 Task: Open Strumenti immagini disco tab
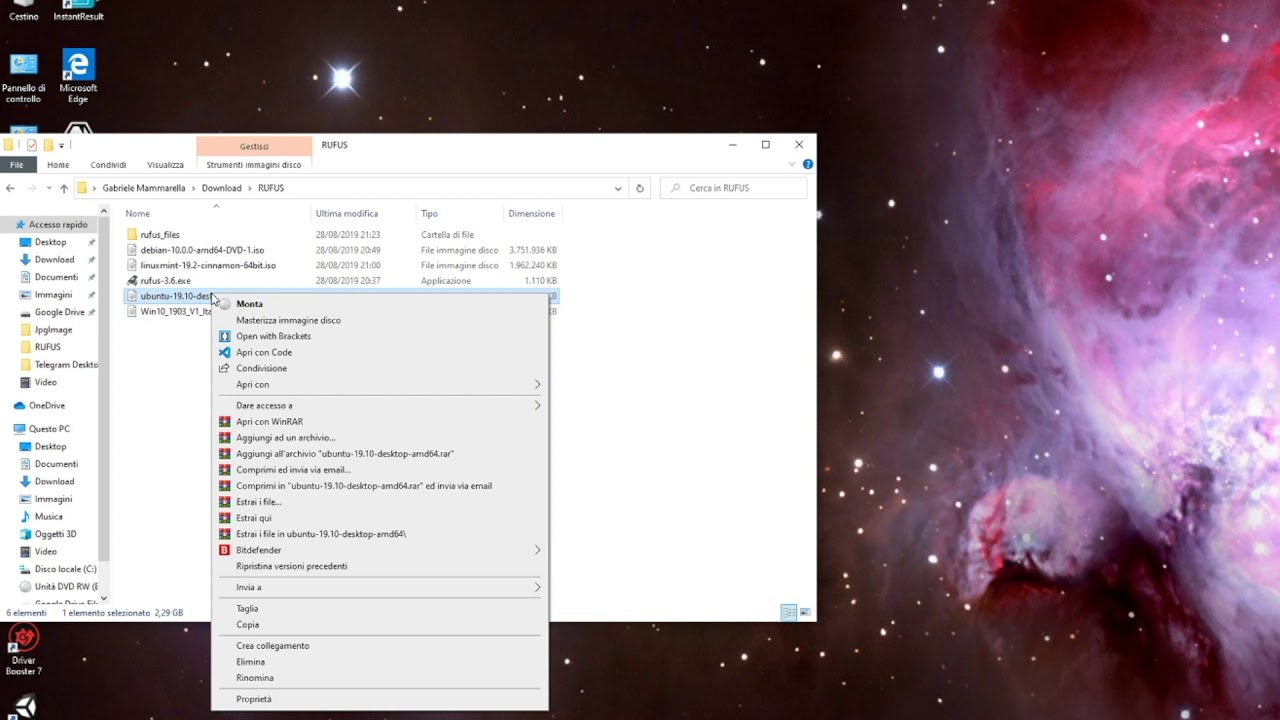pyautogui.click(x=253, y=165)
